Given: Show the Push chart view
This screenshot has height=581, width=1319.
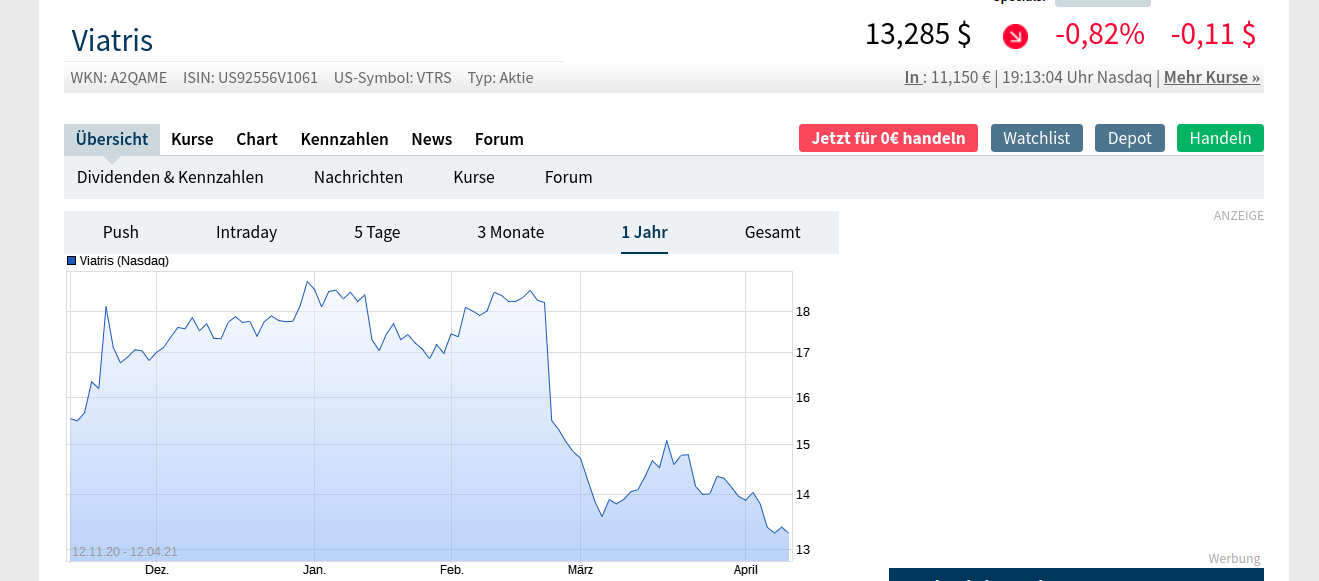Looking at the screenshot, I should click(121, 232).
